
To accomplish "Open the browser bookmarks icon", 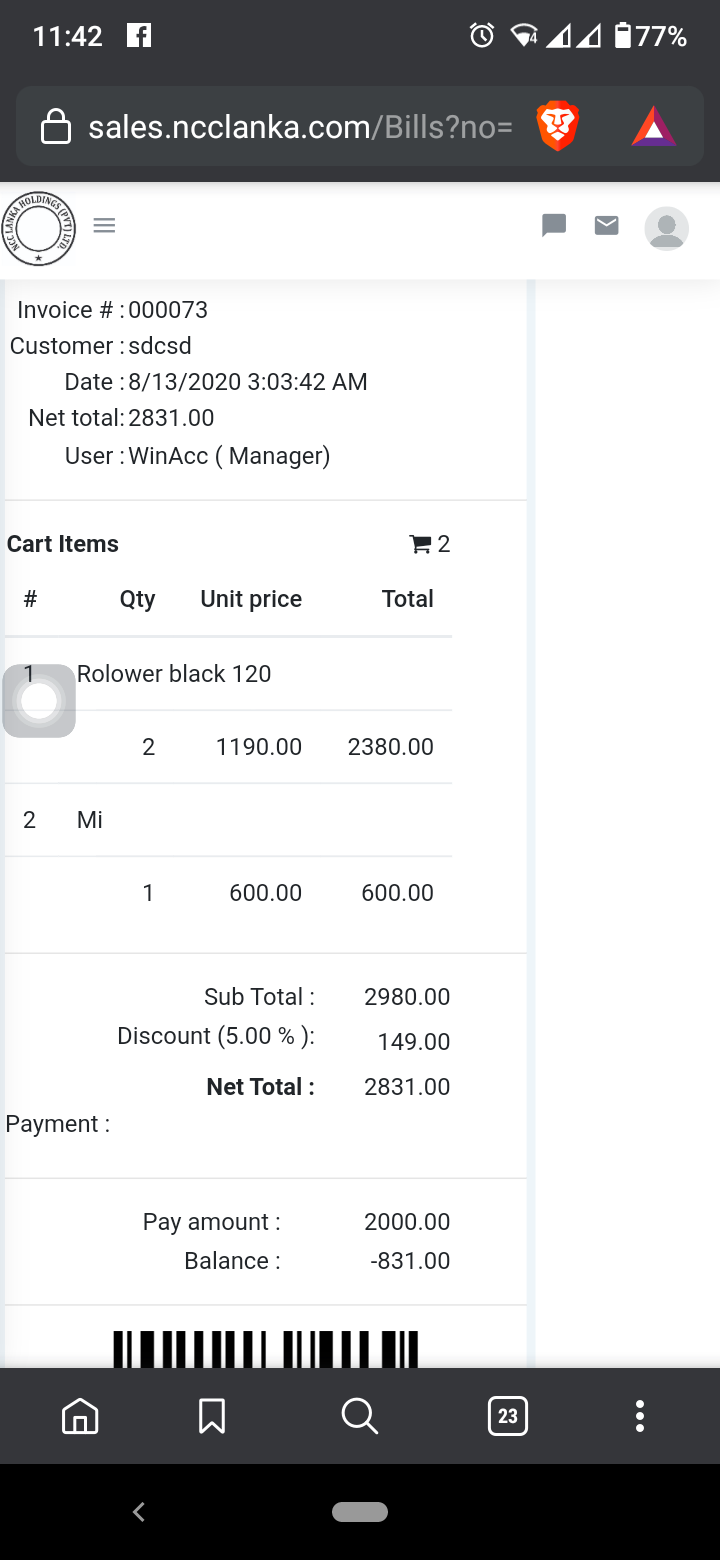I will pyautogui.click(x=212, y=1416).
